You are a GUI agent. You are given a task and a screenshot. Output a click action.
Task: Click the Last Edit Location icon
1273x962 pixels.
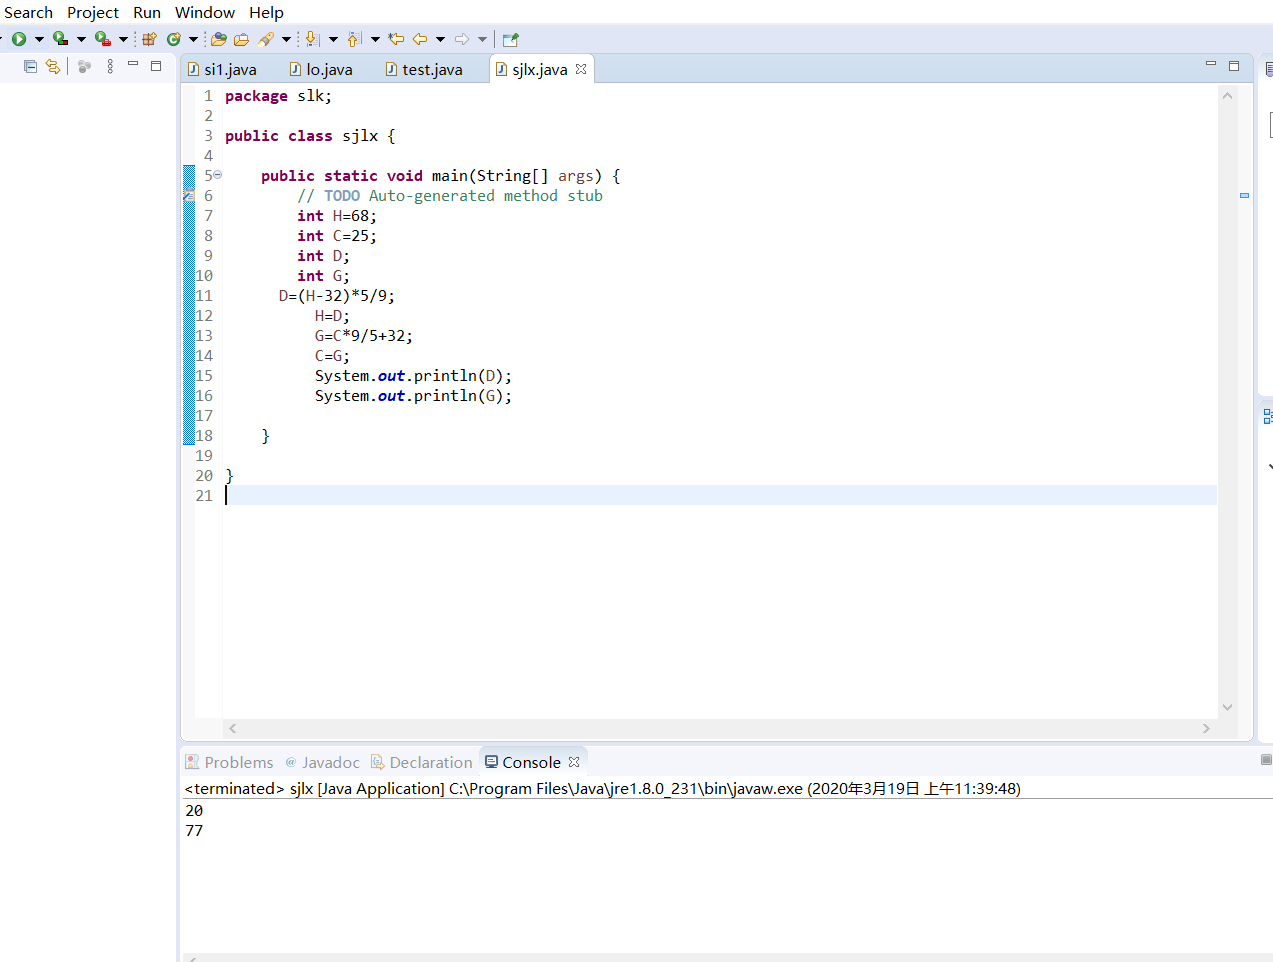point(396,39)
